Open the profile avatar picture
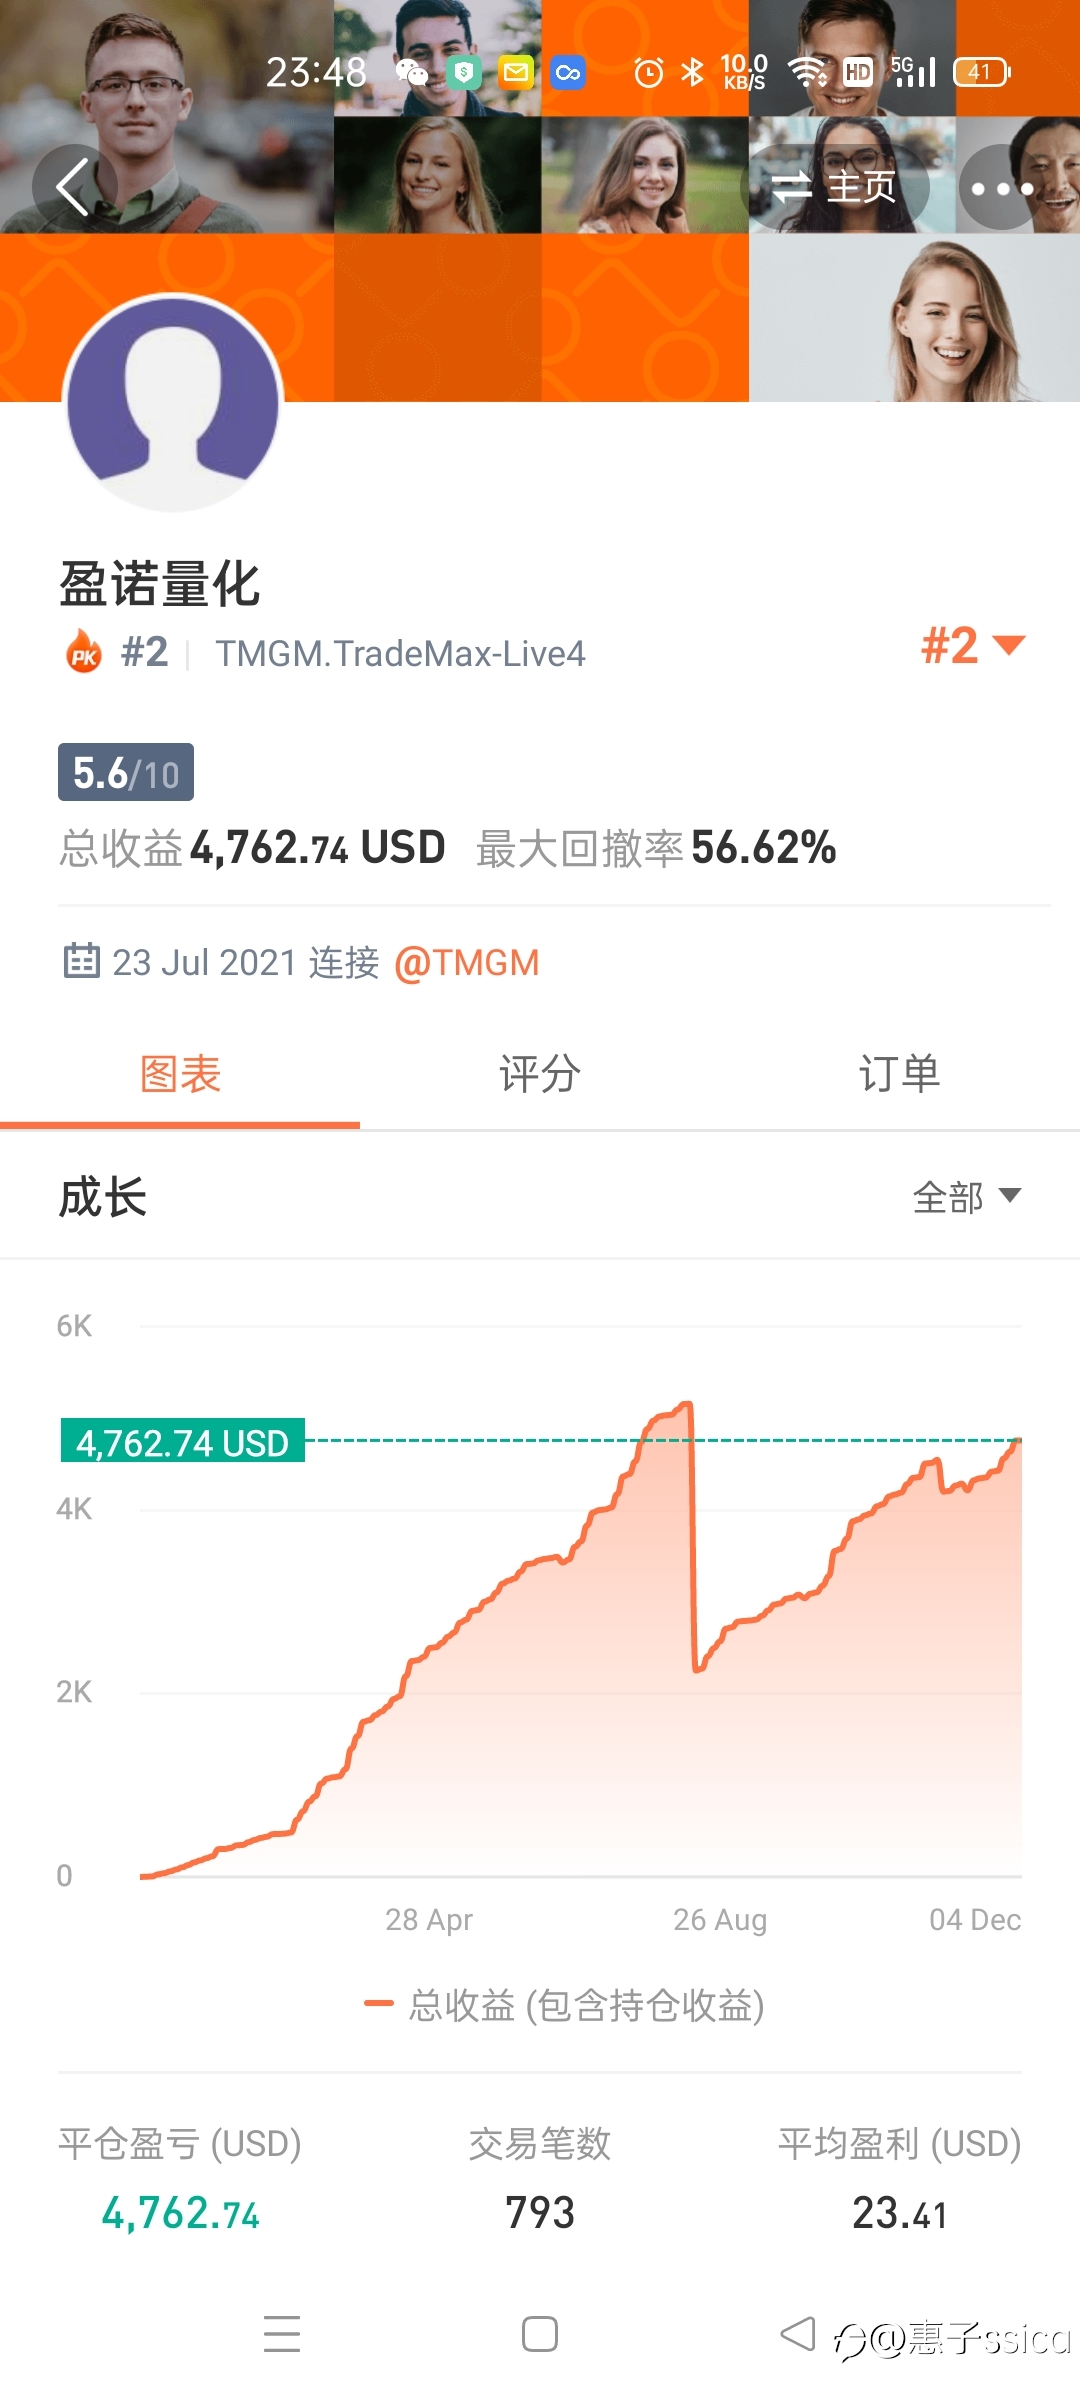Image resolution: width=1080 pixels, height=2400 pixels. 173,402
